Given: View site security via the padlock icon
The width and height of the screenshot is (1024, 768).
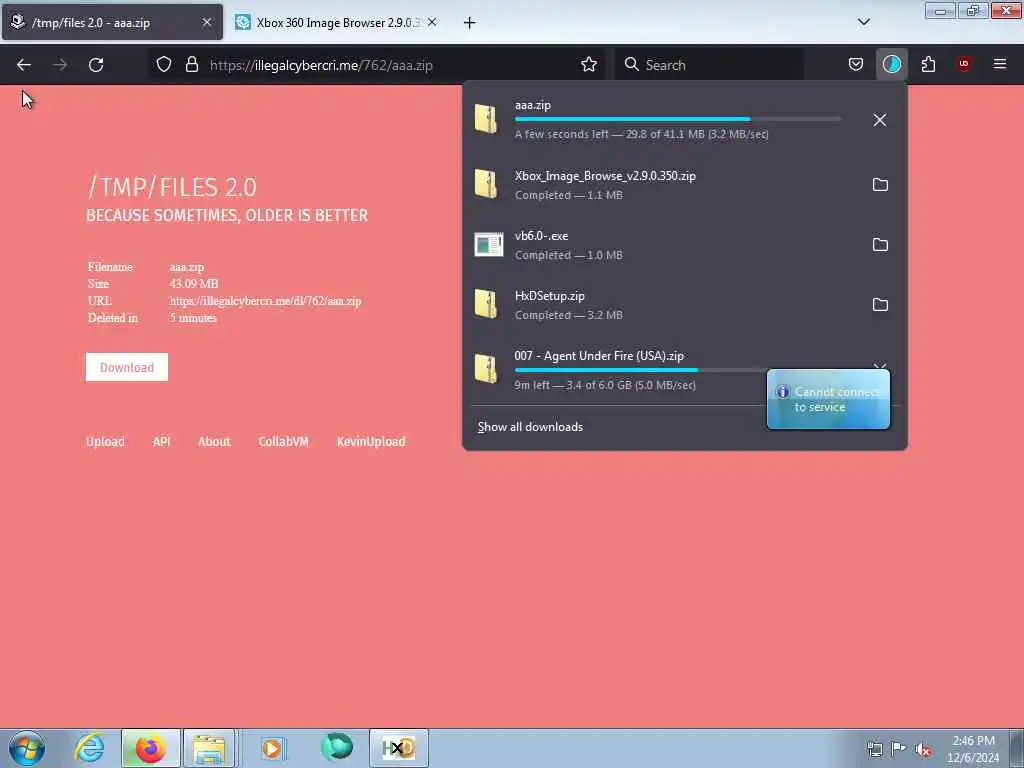Looking at the screenshot, I should [x=191, y=65].
